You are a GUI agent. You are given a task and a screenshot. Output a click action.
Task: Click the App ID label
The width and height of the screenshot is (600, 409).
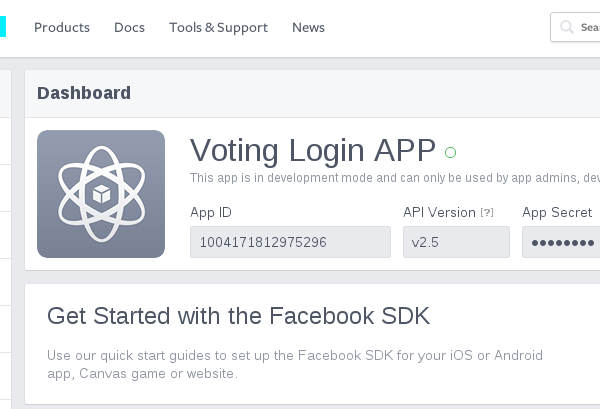click(x=211, y=212)
